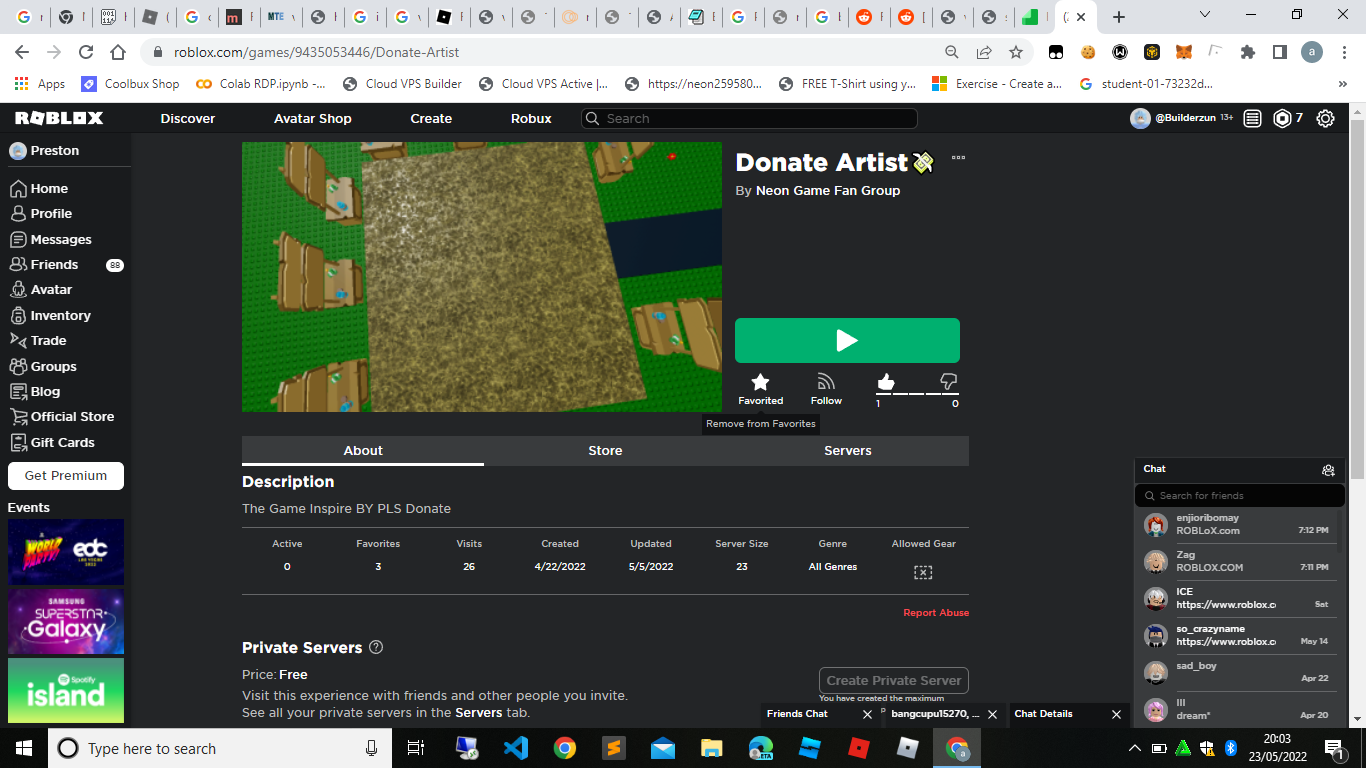Open the Chrome extensions puzzle icon
This screenshot has height=768, width=1366.
point(1247,52)
